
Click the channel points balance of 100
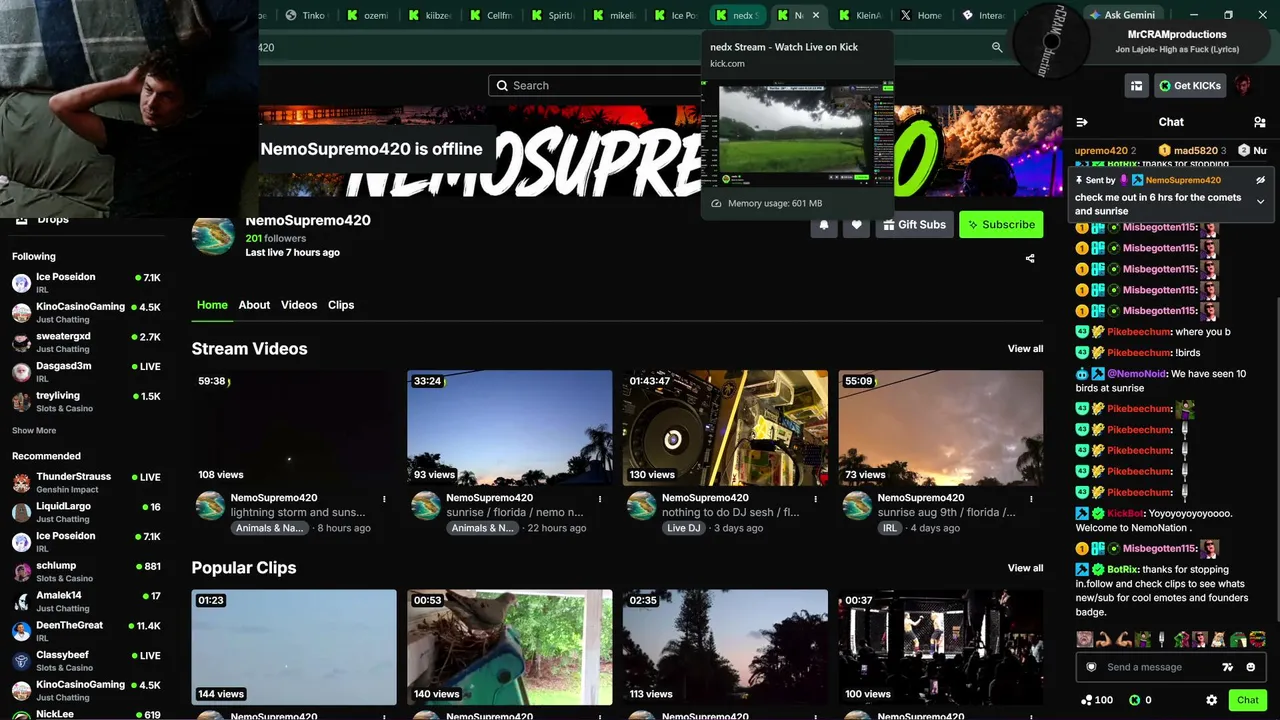click(1097, 700)
